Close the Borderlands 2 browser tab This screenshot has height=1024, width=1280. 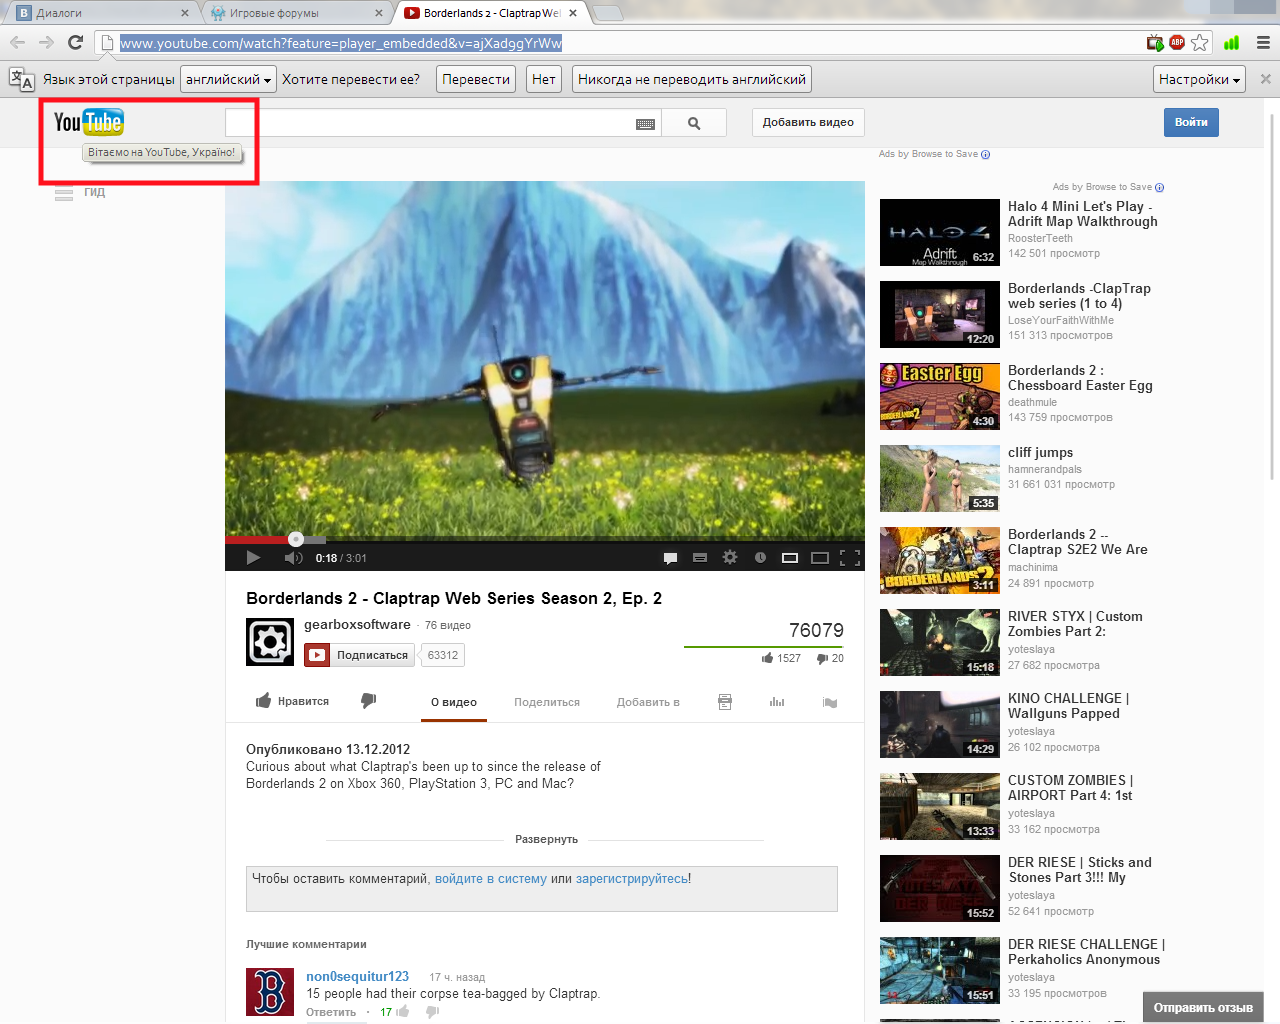(x=573, y=13)
